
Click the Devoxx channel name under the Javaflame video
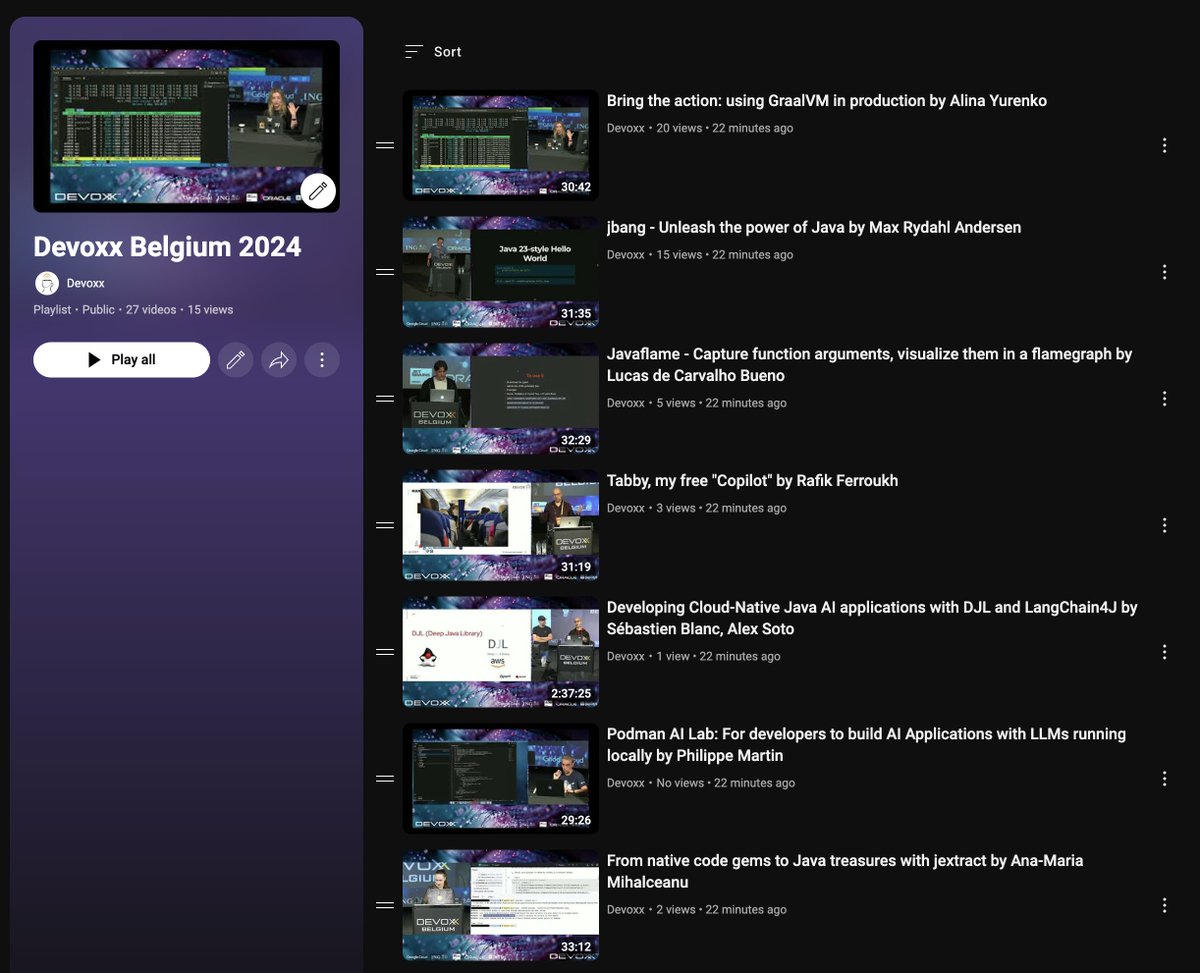click(x=626, y=403)
